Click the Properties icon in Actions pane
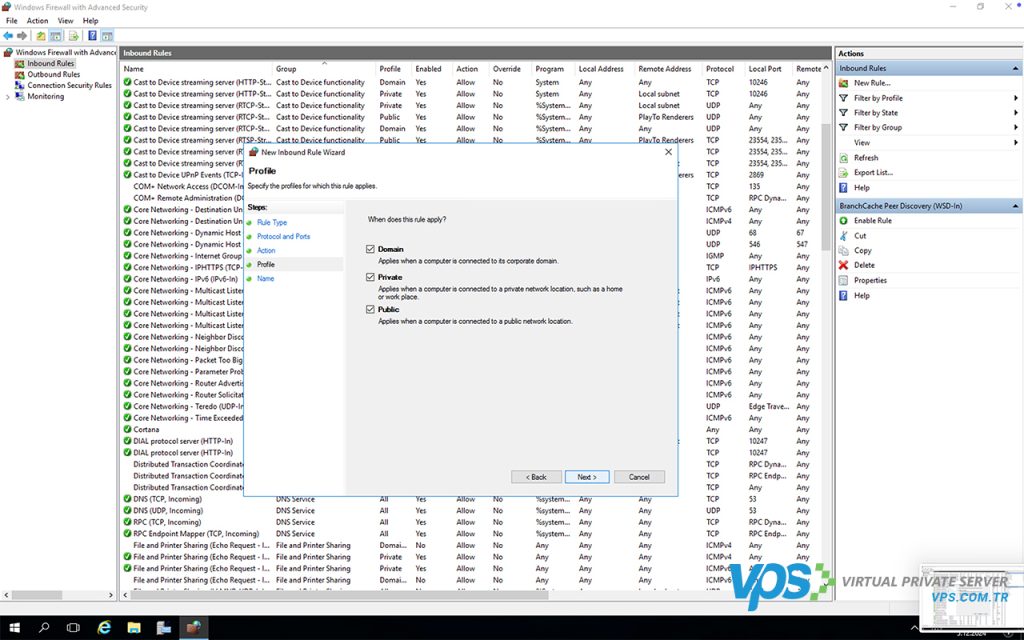The height and width of the screenshot is (640, 1024). coord(844,280)
